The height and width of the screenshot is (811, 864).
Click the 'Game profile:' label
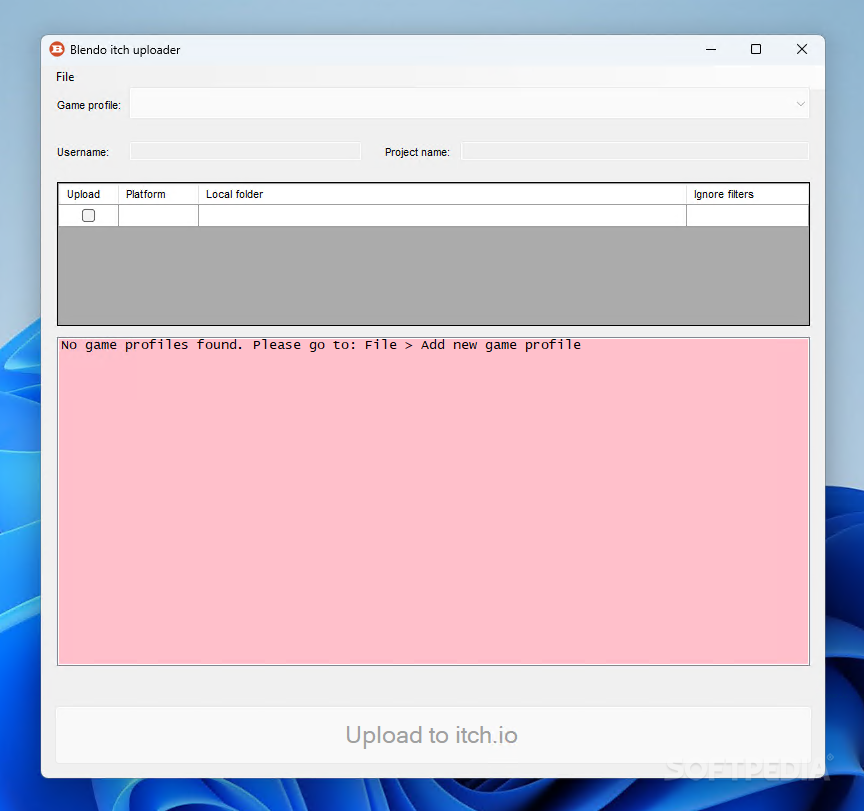pyautogui.click(x=89, y=105)
